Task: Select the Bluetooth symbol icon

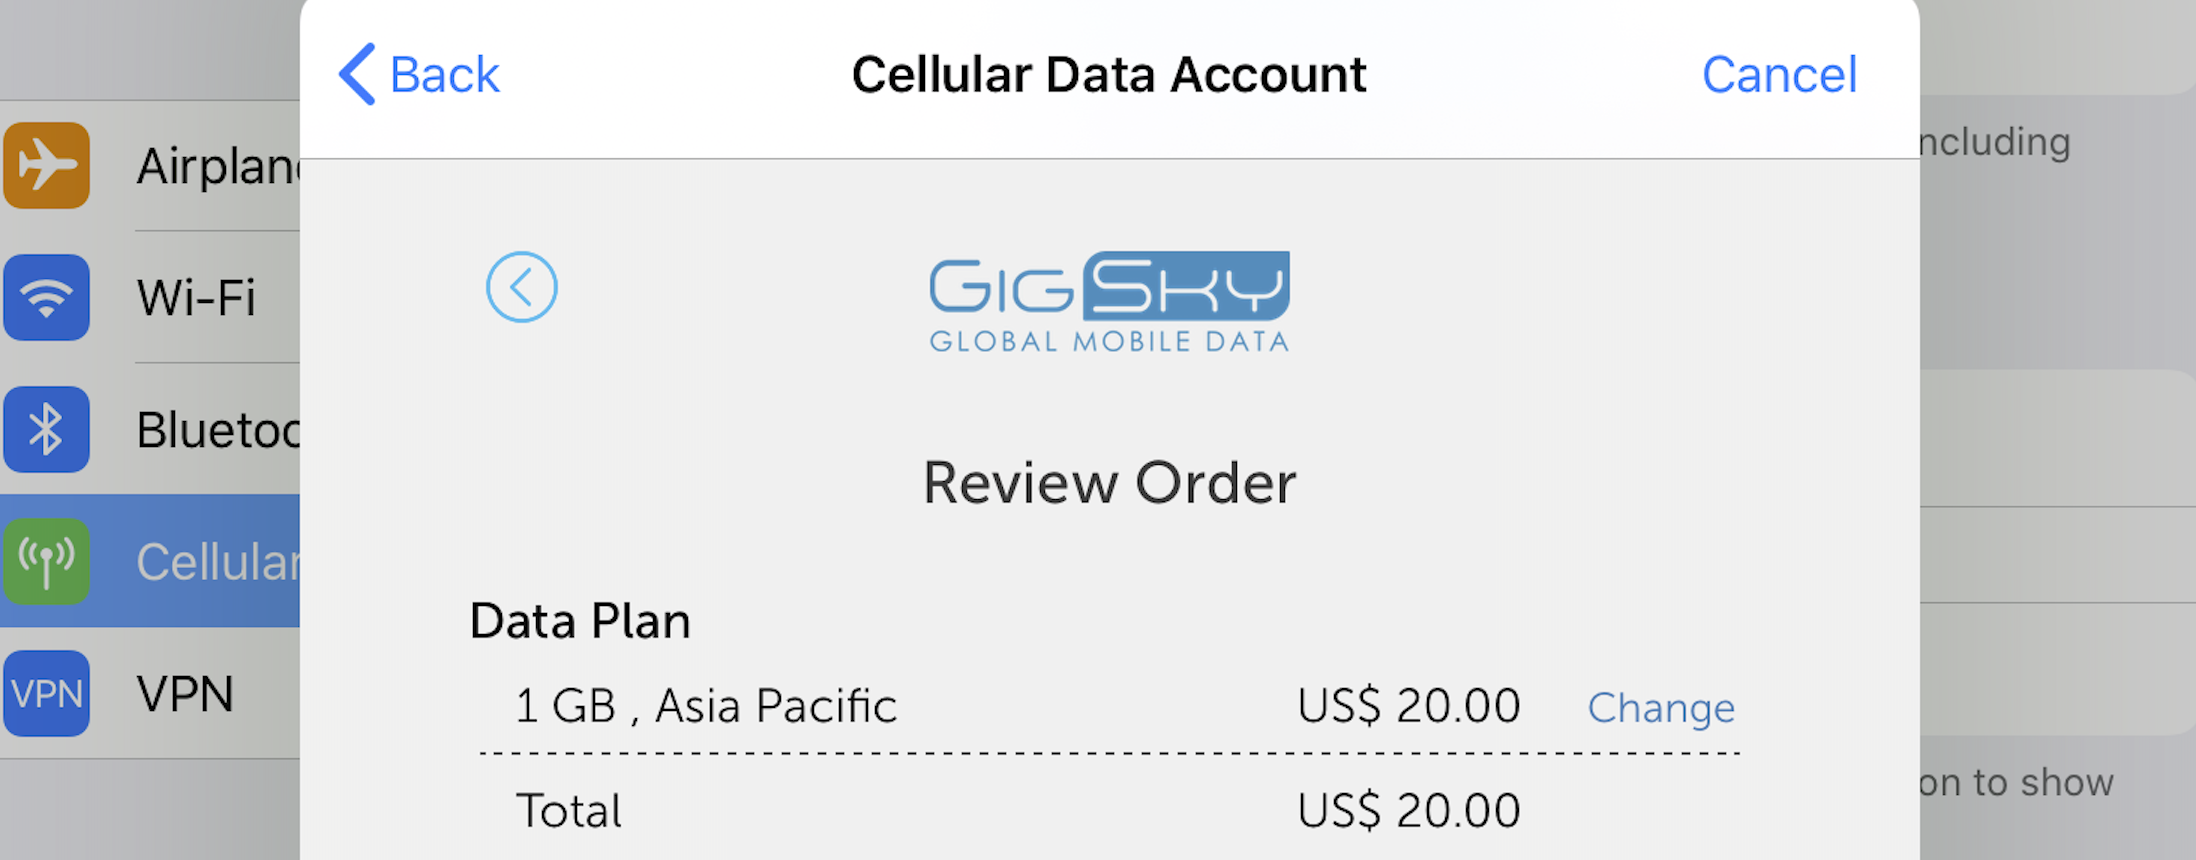Action: (x=47, y=430)
